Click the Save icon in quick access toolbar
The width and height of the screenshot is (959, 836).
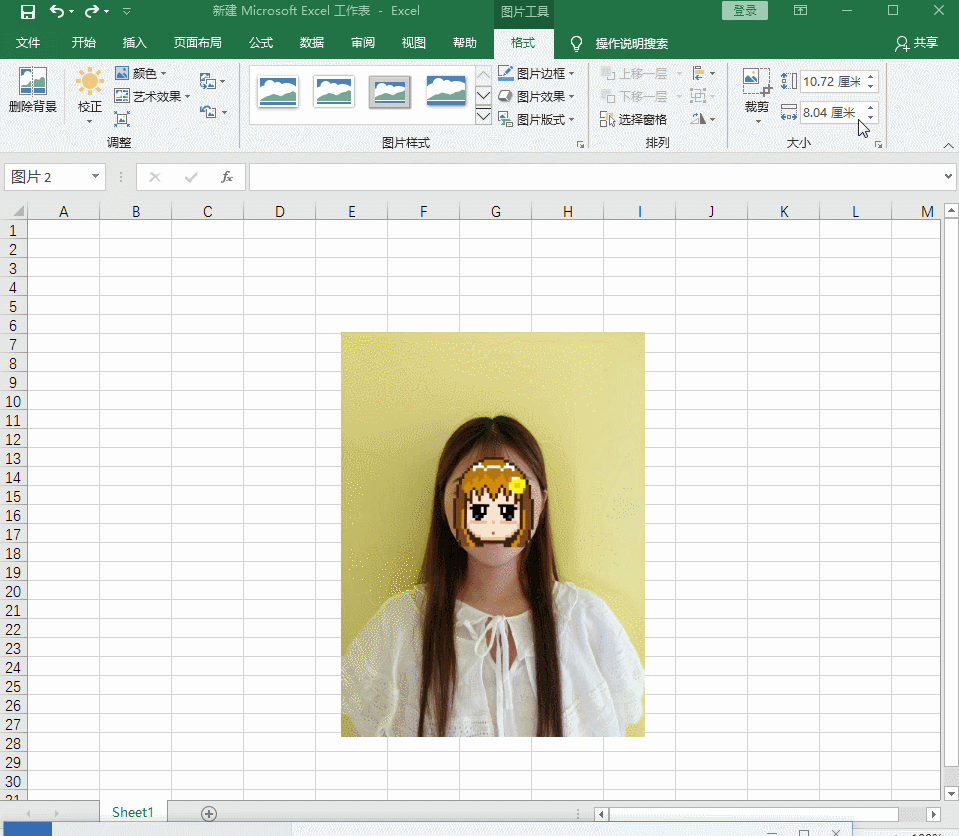(28, 12)
